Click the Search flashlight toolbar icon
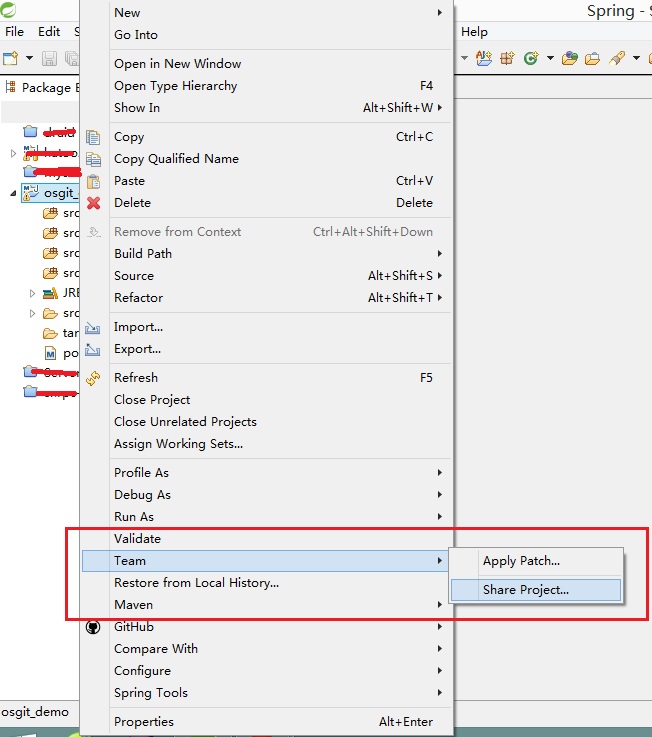The width and height of the screenshot is (652, 737). pyautogui.click(x=618, y=58)
